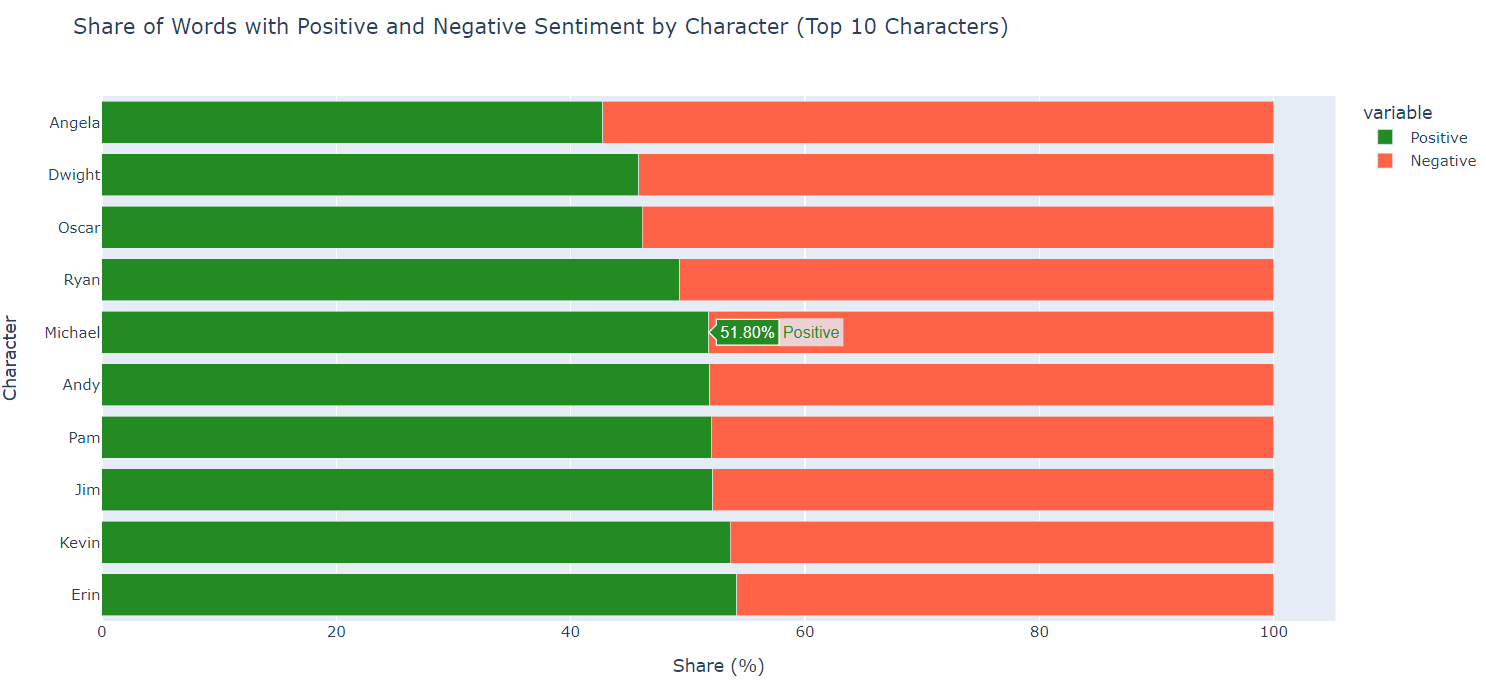Click Angela's red negative bar
Viewport: 1486px width, 686px height.
click(937, 122)
